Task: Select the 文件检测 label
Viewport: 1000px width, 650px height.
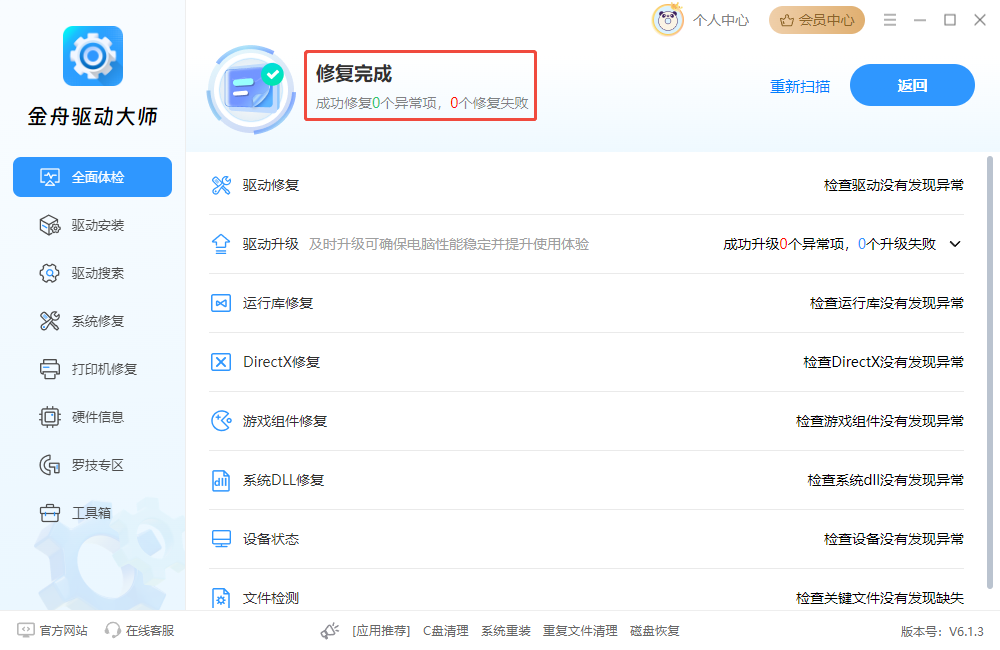Action: coord(271,598)
